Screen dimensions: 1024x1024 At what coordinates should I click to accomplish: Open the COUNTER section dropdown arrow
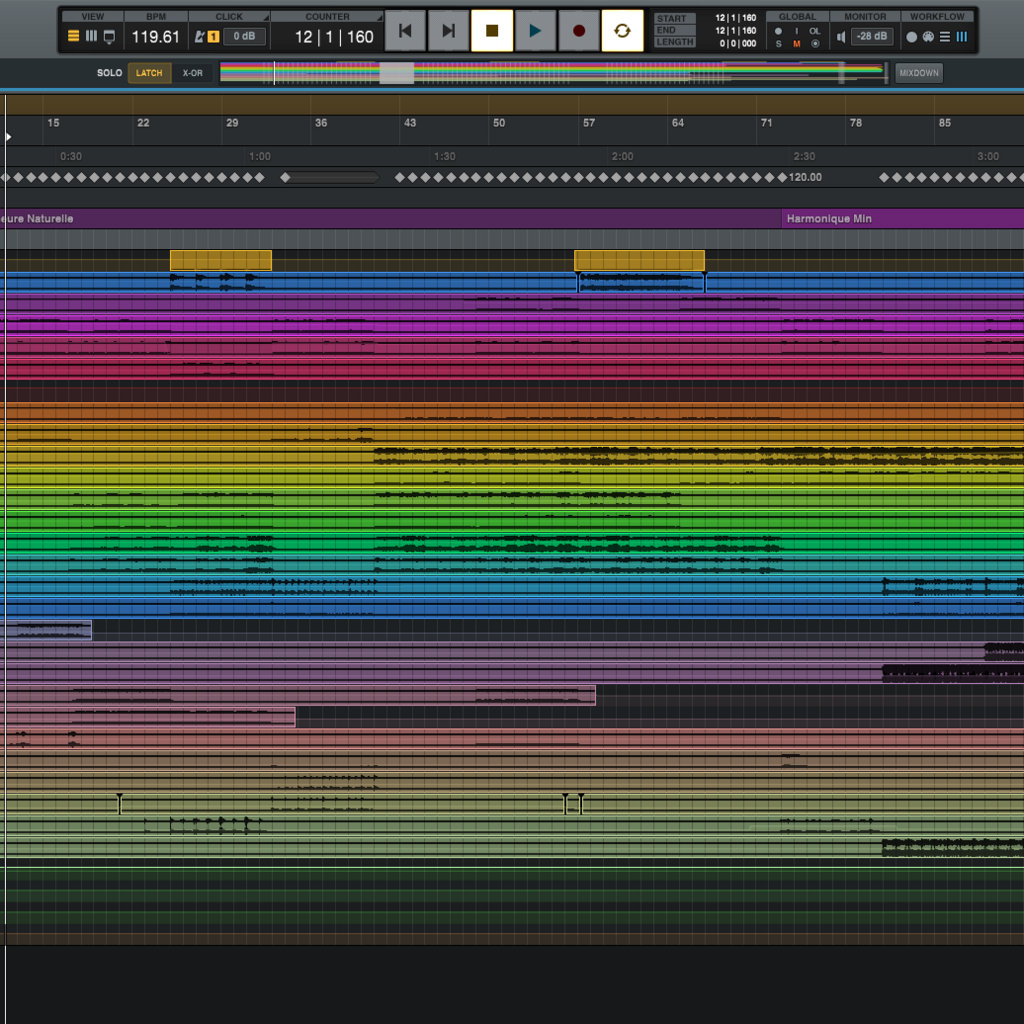coord(379,18)
